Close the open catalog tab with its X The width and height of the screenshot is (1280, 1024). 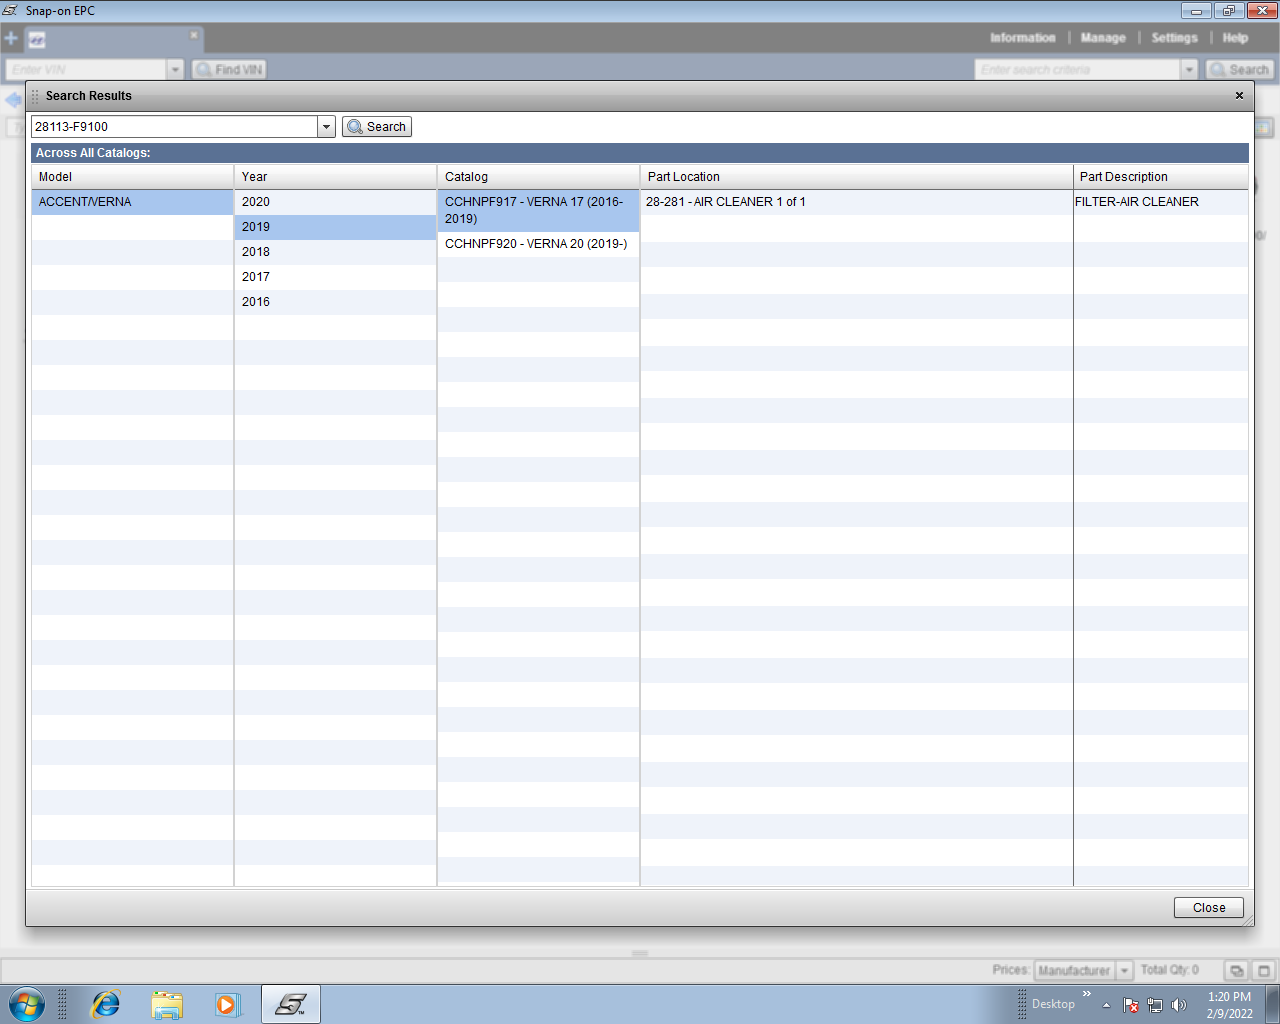(194, 35)
